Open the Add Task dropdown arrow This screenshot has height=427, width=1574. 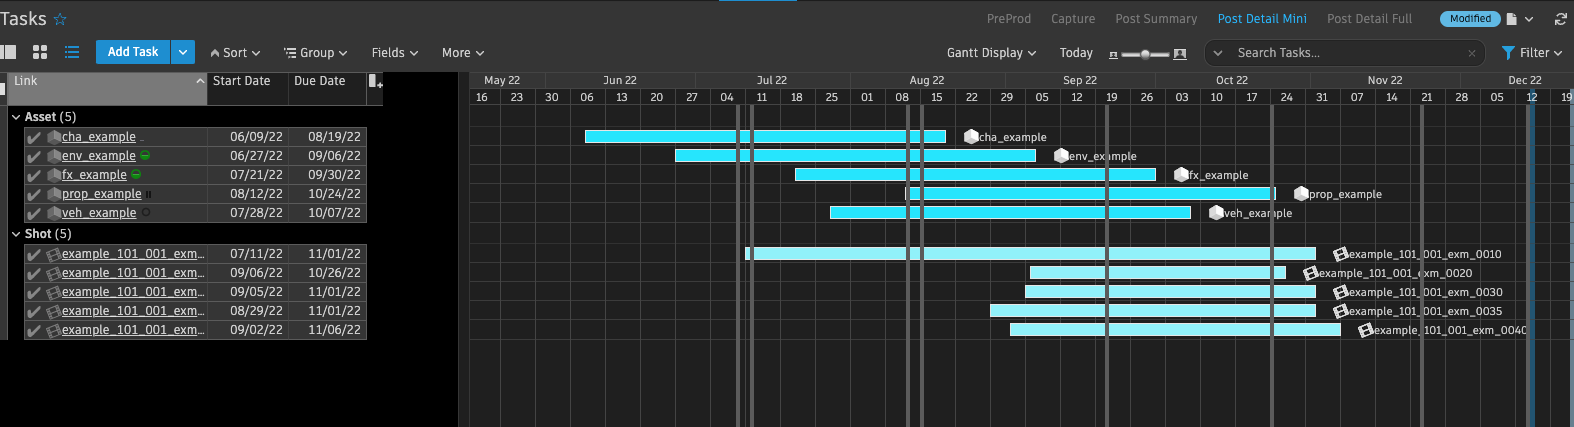coord(183,52)
